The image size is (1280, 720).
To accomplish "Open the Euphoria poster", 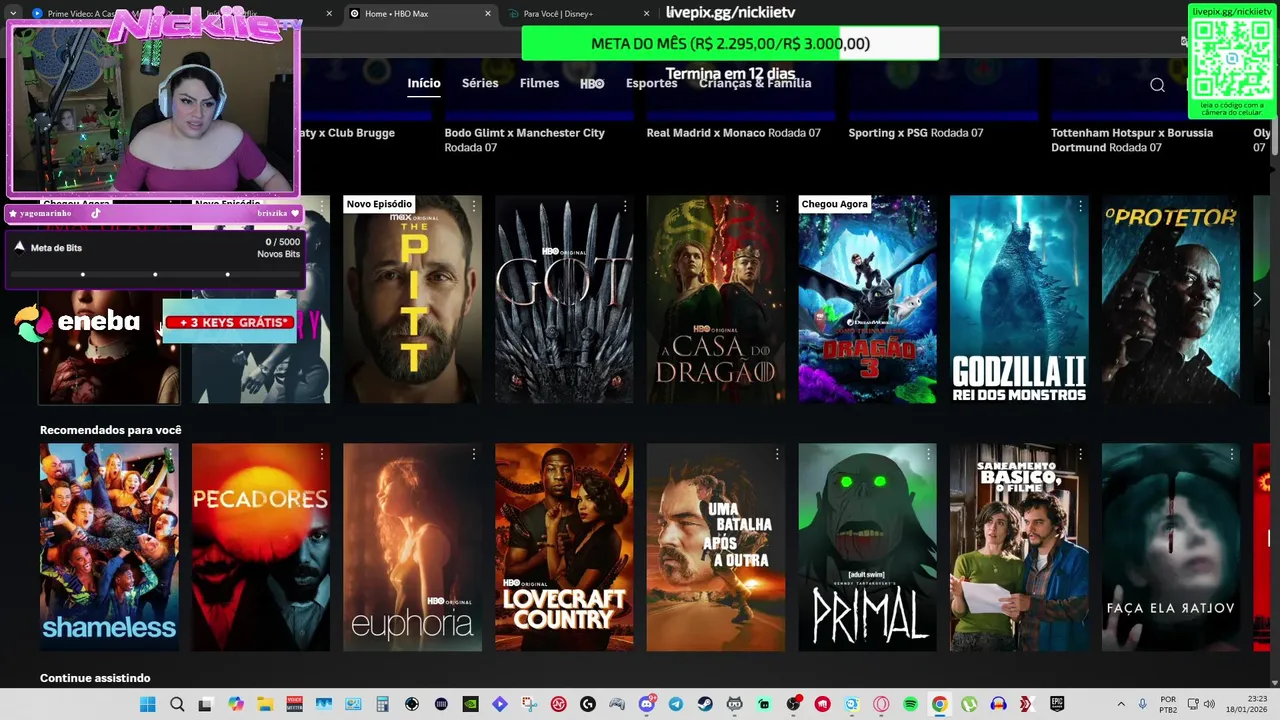I will [412, 547].
